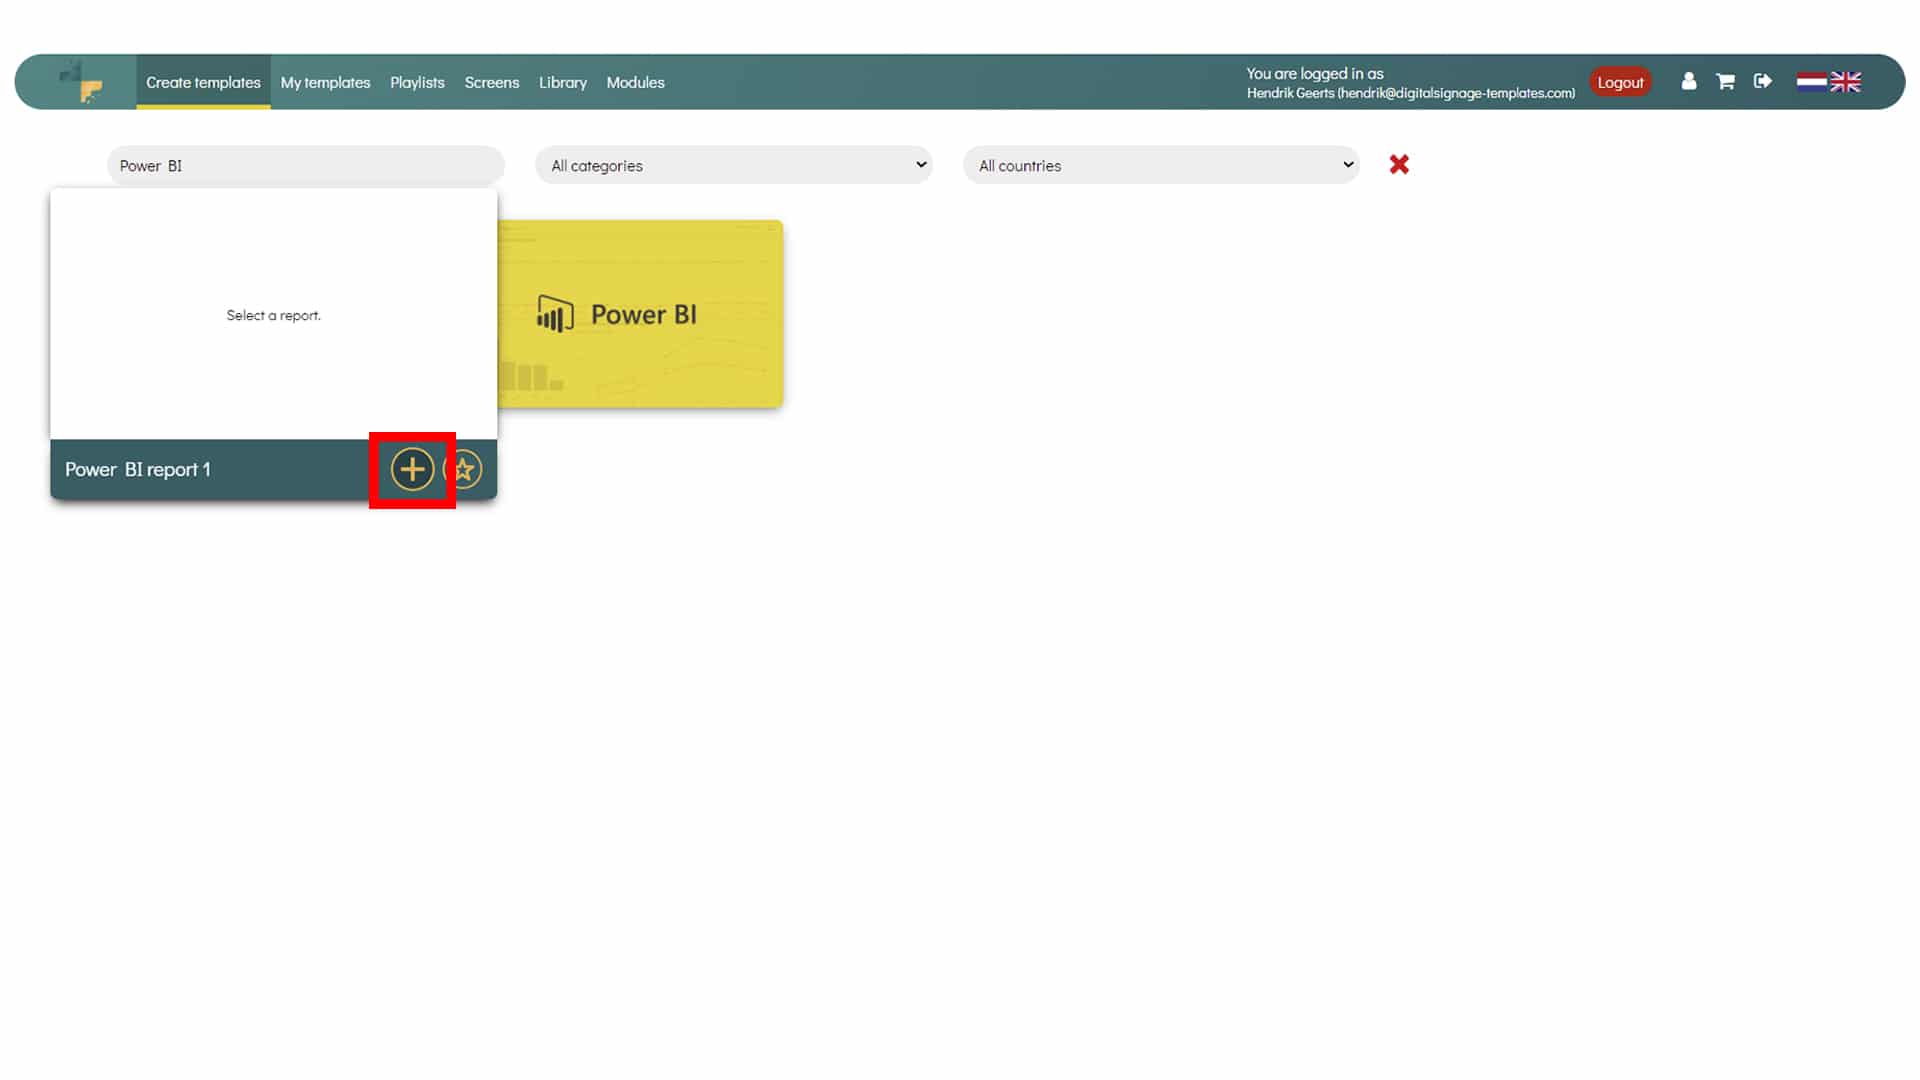1920x1080 pixels.
Task: Click the red Logout button
Action: pyautogui.click(x=1620, y=82)
